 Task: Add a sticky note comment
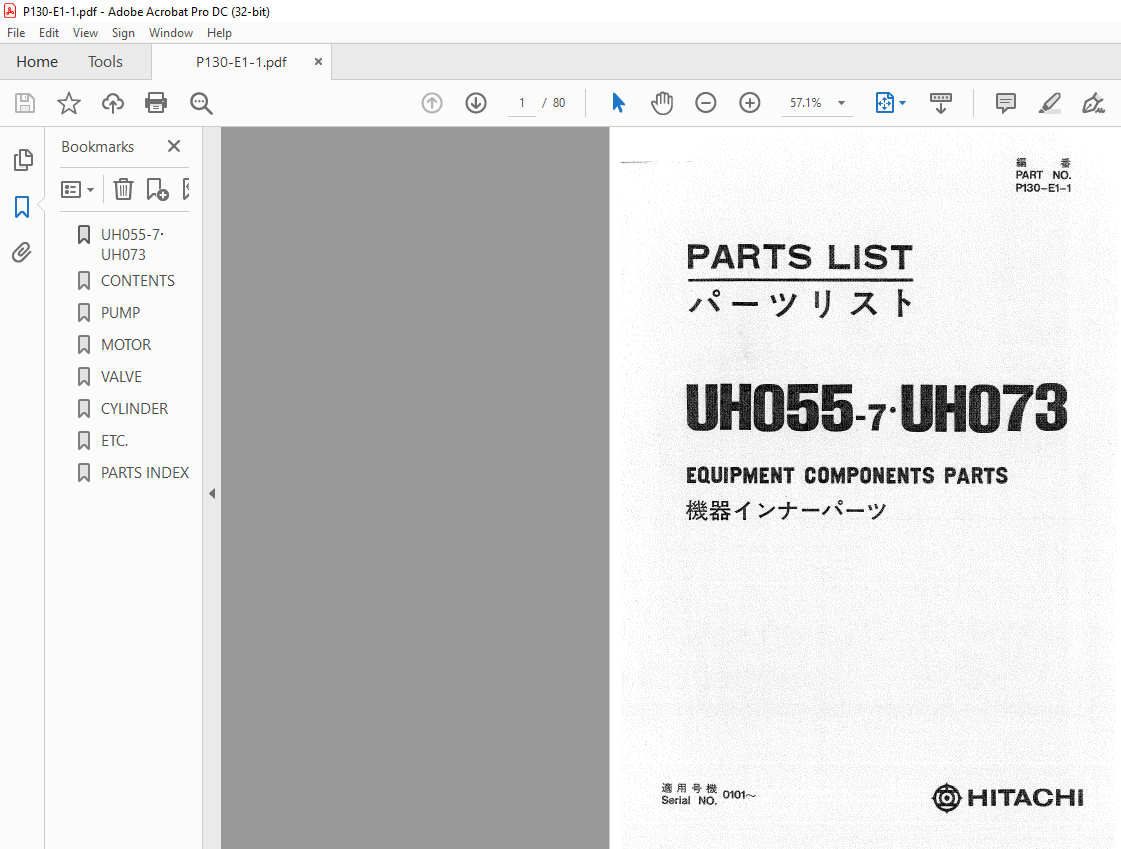tap(1005, 104)
